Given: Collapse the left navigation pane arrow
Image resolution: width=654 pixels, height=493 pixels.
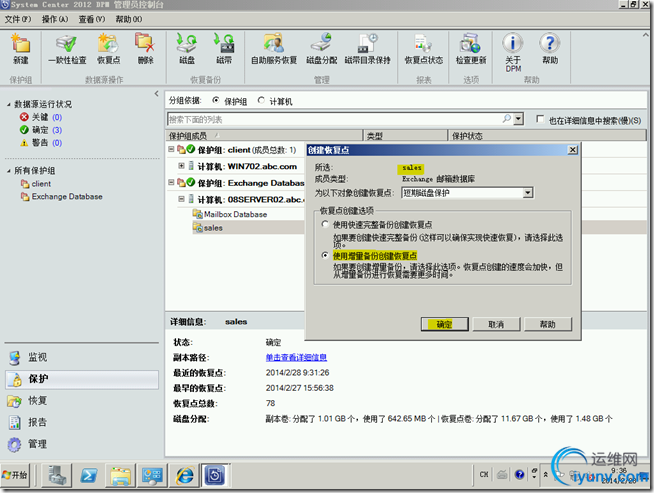Looking at the screenshot, I should click(x=156, y=93).
